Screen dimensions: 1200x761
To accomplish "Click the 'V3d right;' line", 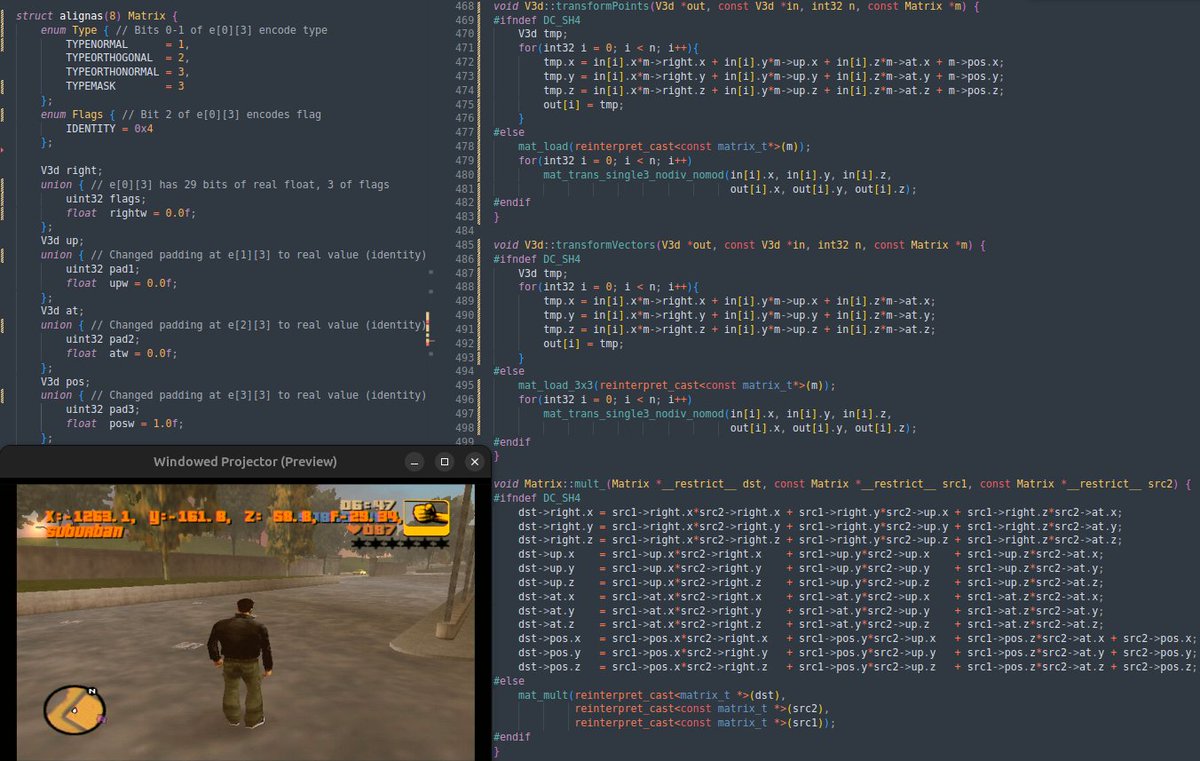I will coord(72,171).
